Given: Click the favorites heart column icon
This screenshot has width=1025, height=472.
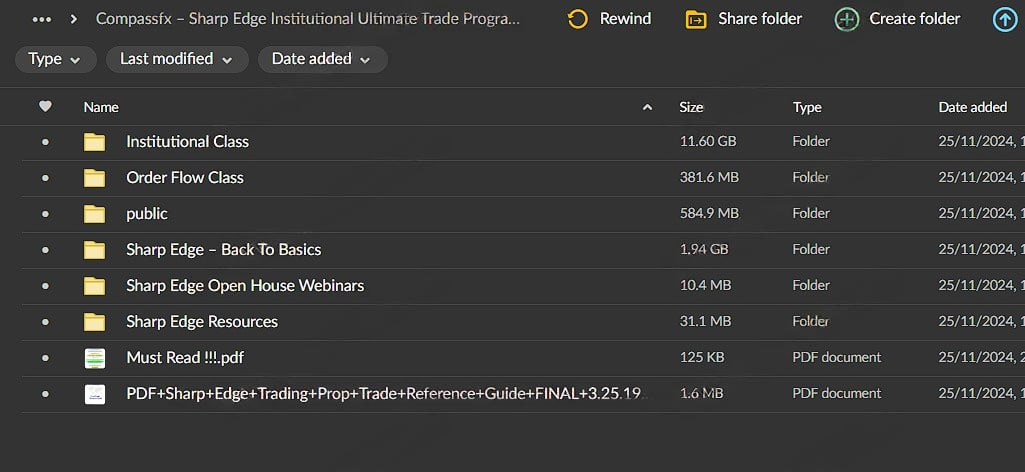Looking at the screenshot, I should tap(45, 107).
